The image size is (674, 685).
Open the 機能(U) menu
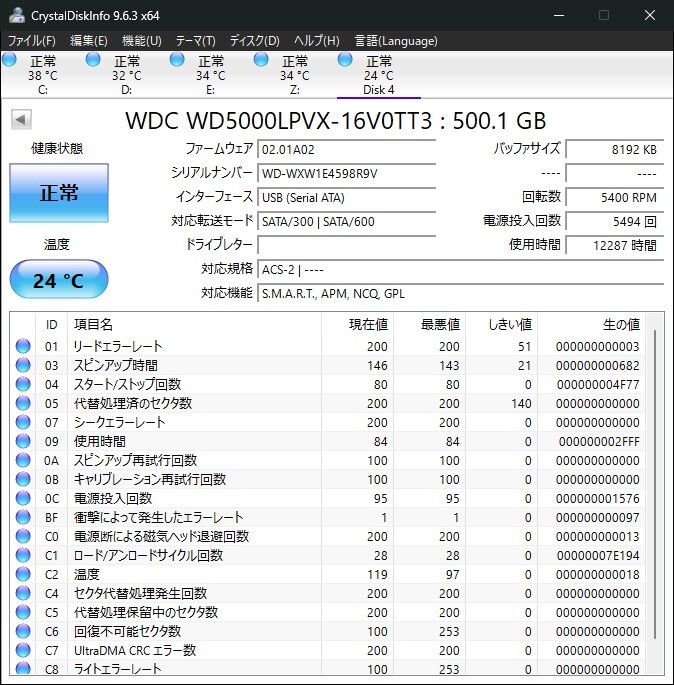pos(142,41)
